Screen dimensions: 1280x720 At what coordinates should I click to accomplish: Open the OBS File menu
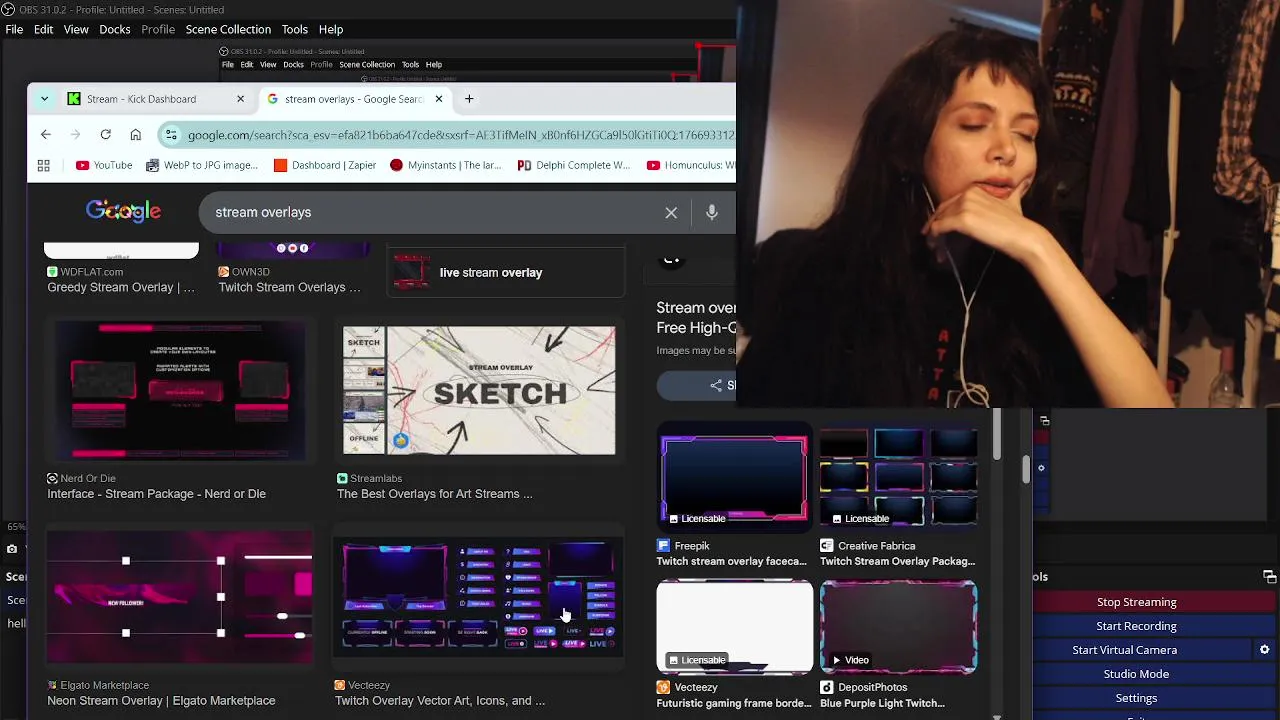point(14,29)
